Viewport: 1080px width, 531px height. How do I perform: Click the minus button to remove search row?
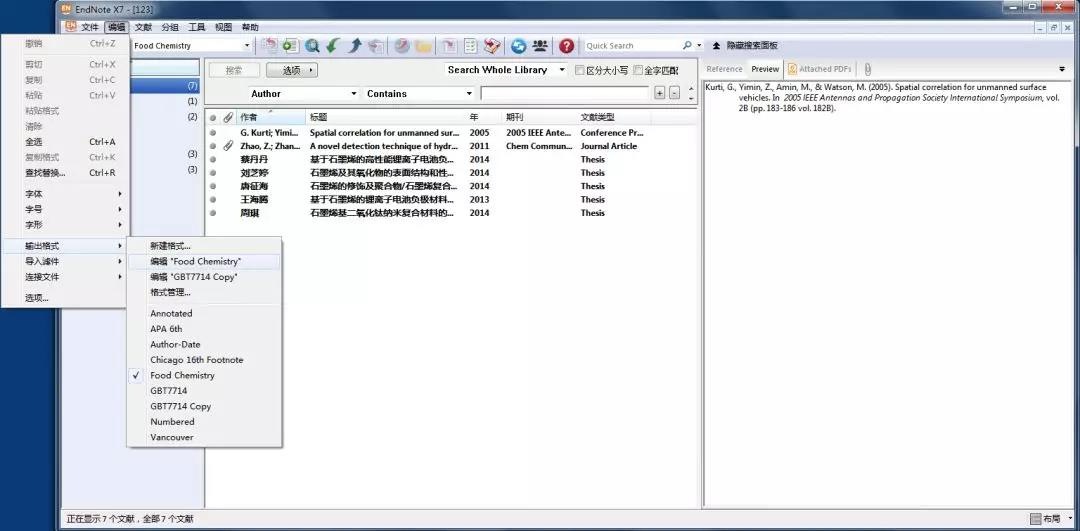click(674, 94)
